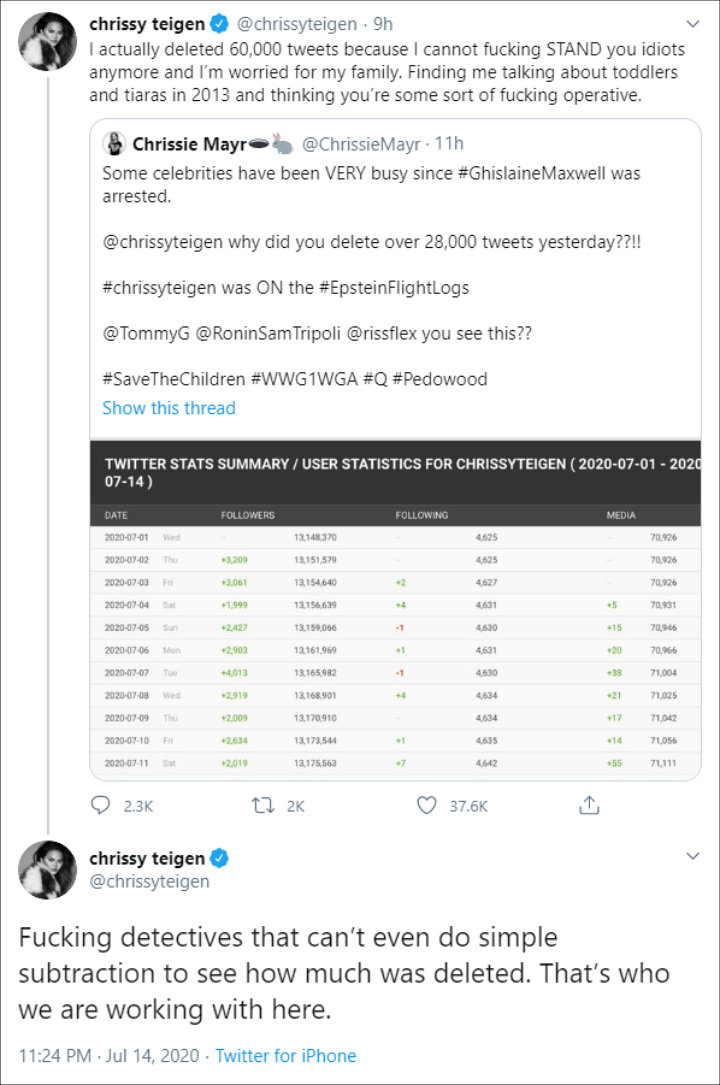
Task: Open the top tweet's dropdown chevron
Action: click(x=693, y=23)
